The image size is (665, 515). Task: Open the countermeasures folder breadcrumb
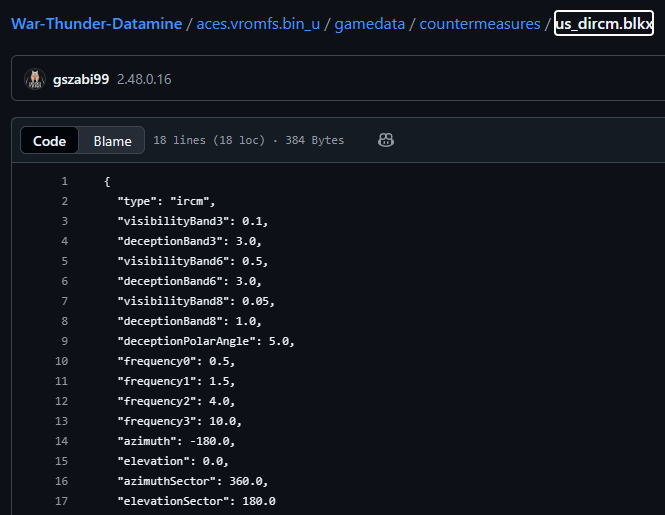[x=480, y=24]
